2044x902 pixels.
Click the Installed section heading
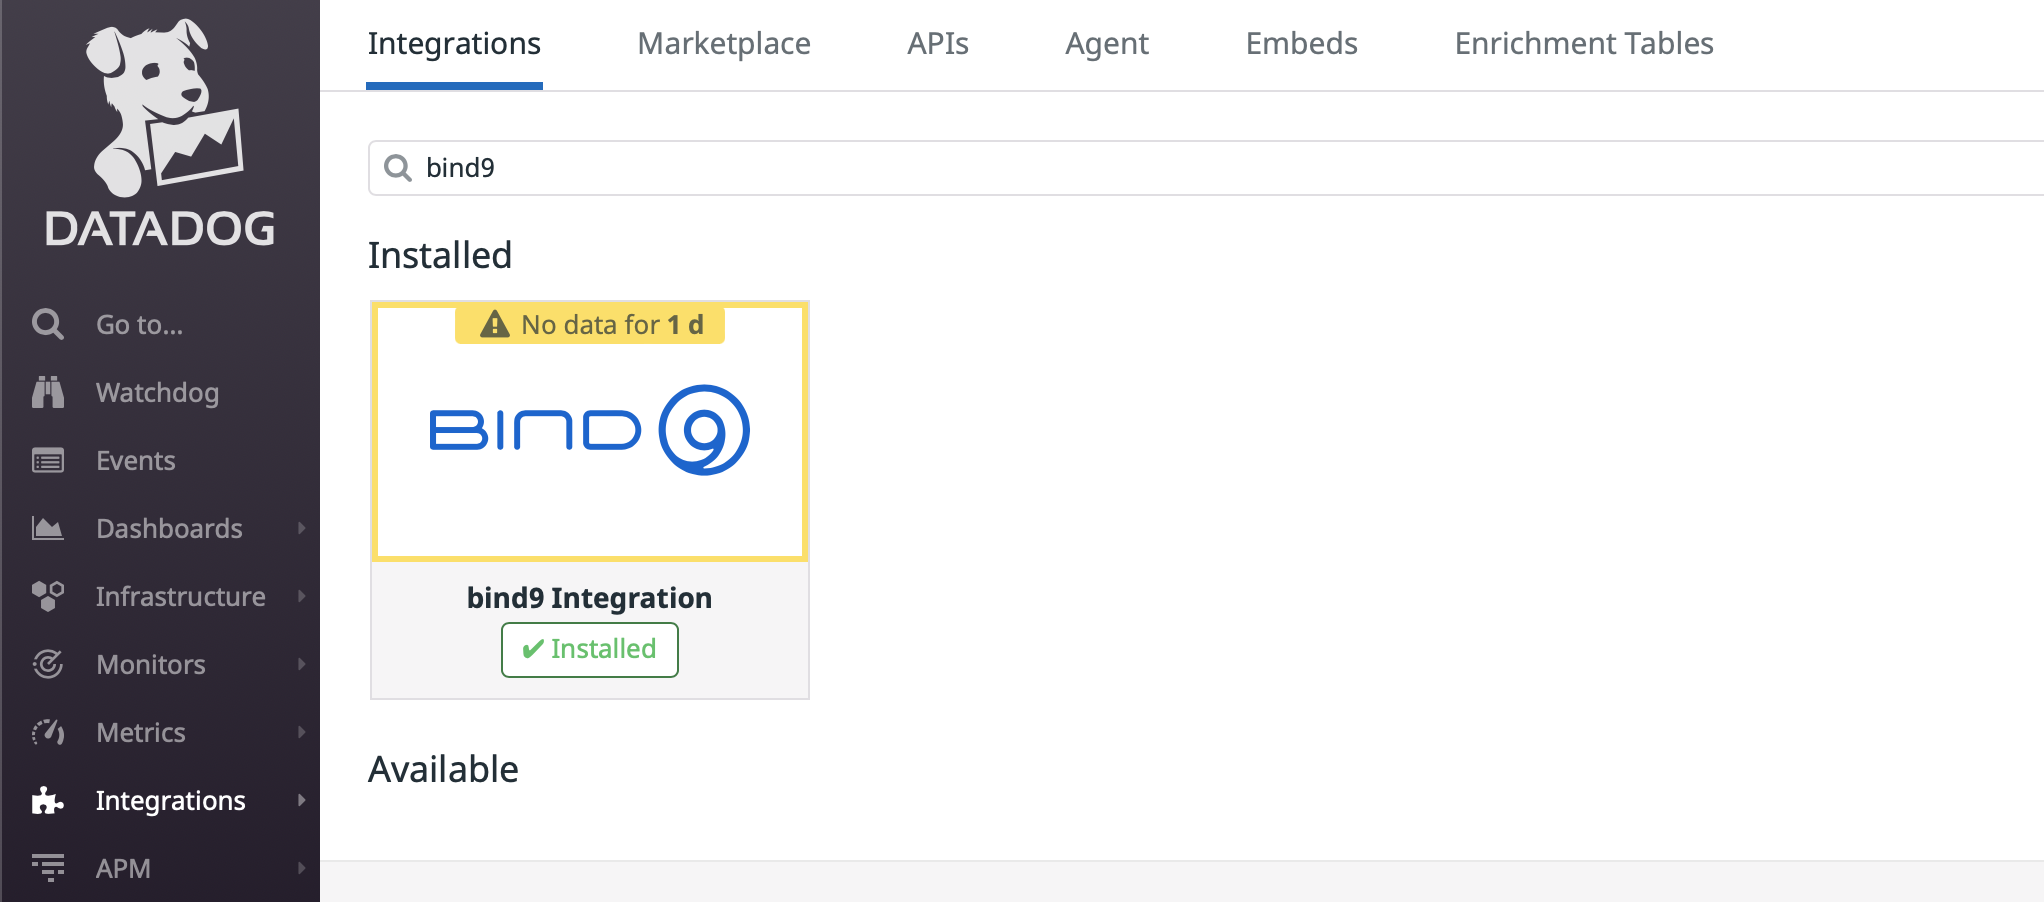[x=440, y=256]
